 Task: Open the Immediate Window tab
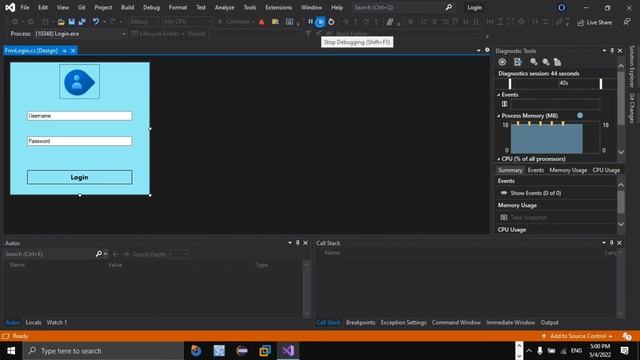click(511, 322)
